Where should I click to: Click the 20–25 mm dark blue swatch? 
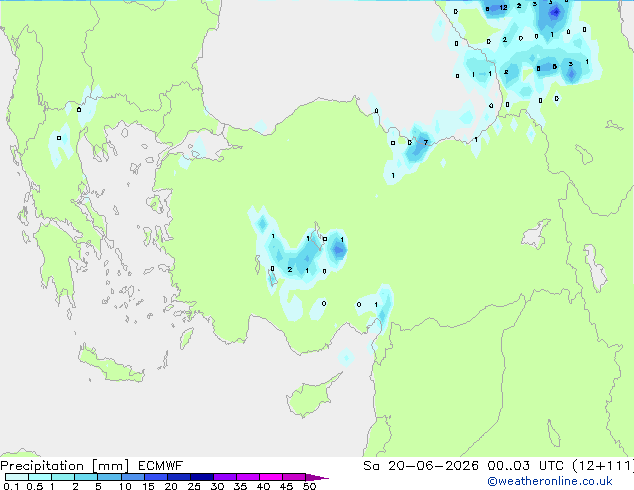(x=178, y=477)
